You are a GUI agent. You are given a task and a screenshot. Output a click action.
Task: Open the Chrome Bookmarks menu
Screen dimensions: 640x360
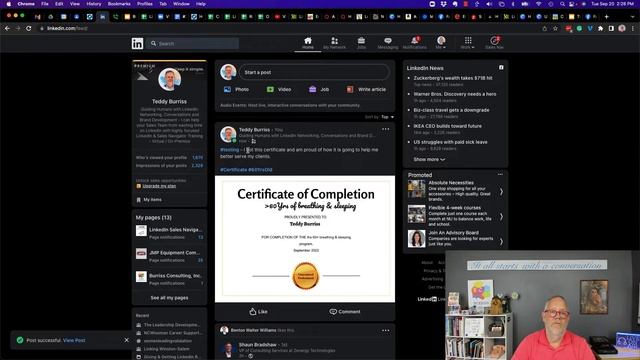pyautogui.click(x=119, y=4)
